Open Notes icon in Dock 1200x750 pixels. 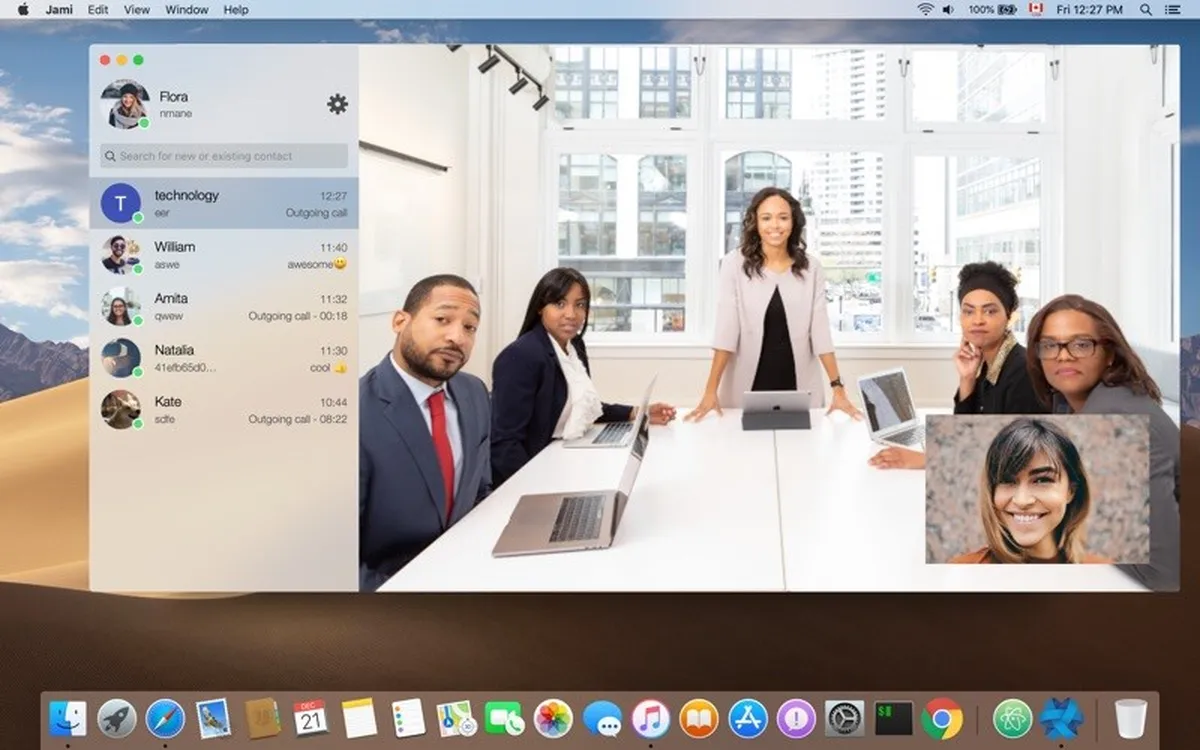coord(359,718)
